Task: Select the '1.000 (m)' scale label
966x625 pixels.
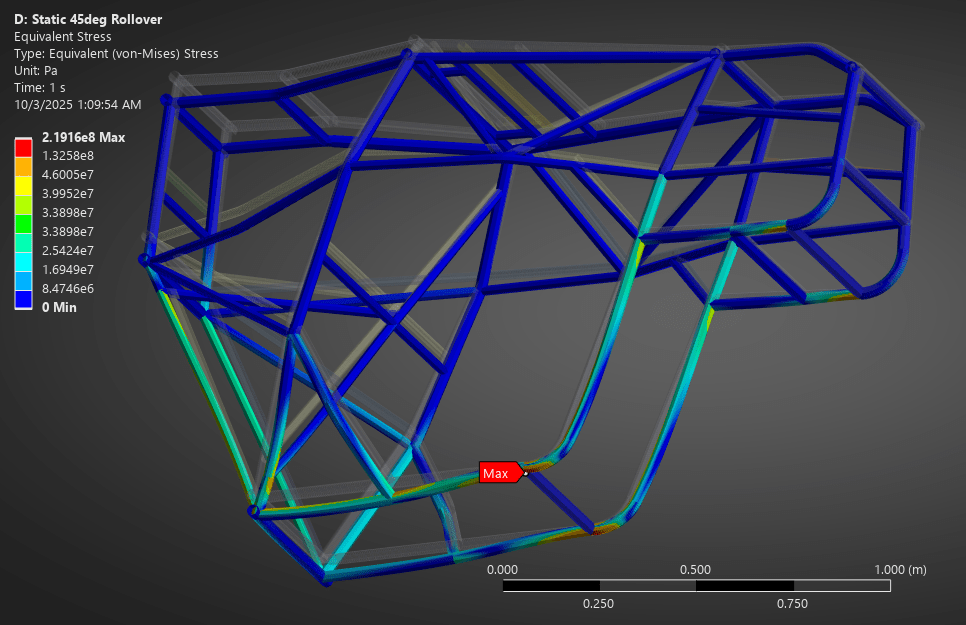Action: [x=899, y=569]
